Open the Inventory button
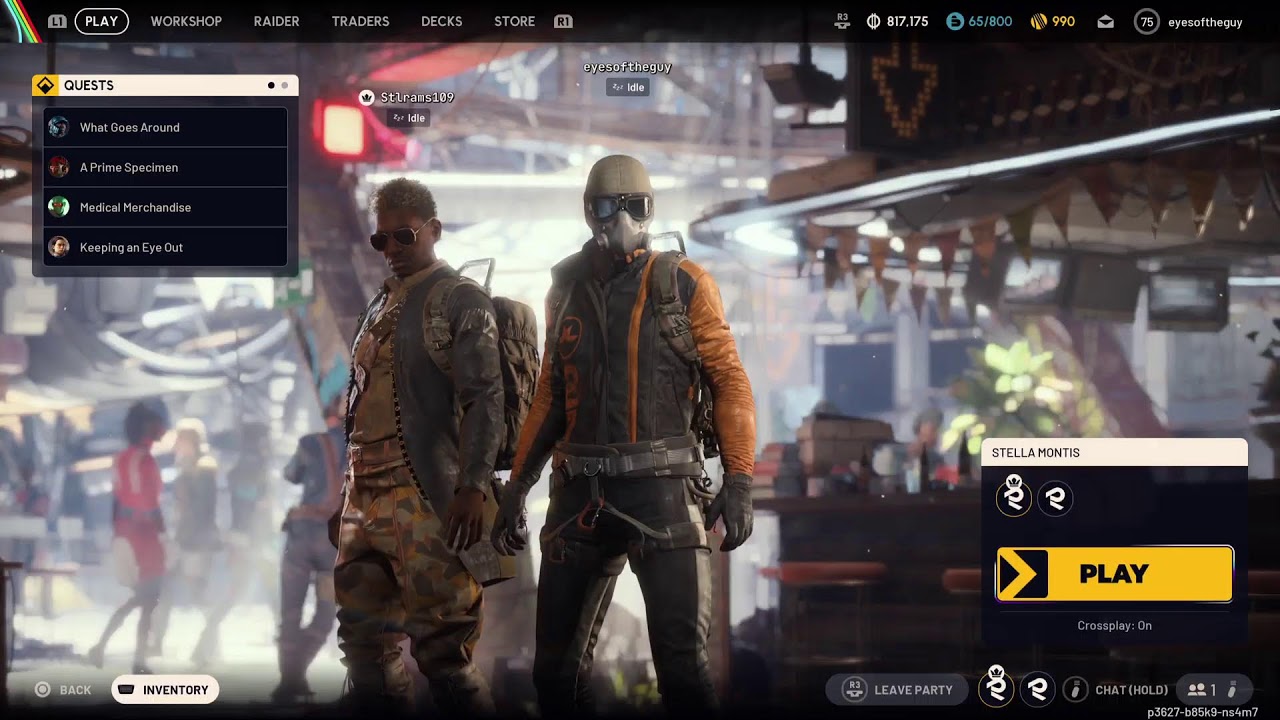The width and height of the screenshot is (1280, 720). (x=165, y=690)
